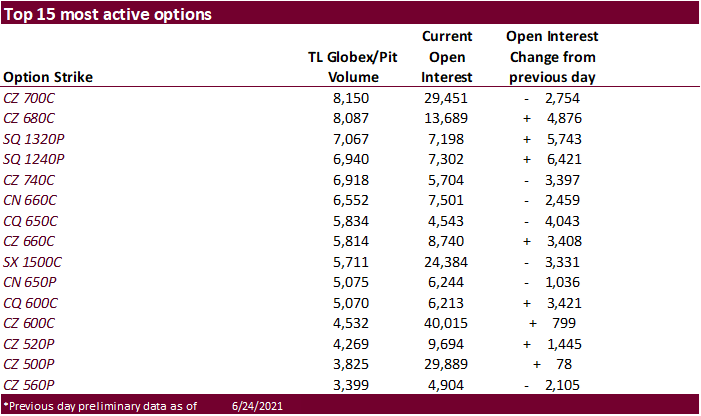Click open interest value 24,384
Screen dimensions: 701x416
click(x=447, y=261)
